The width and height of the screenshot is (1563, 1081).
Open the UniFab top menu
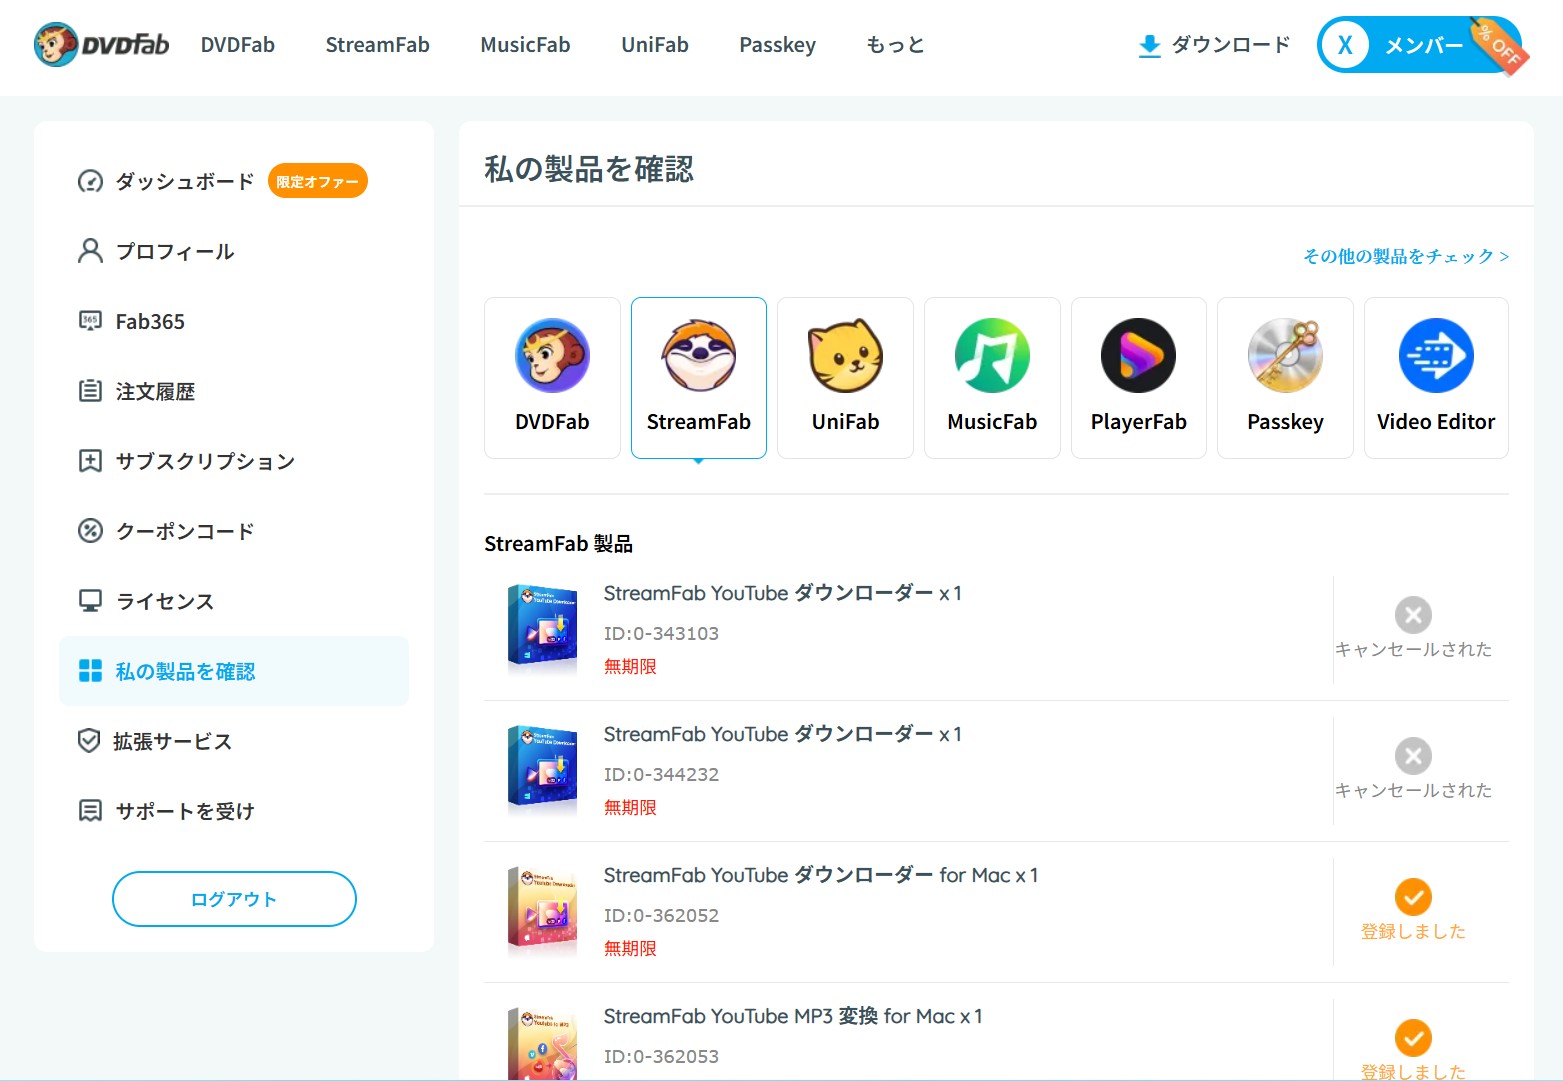[x=655, y=45]
